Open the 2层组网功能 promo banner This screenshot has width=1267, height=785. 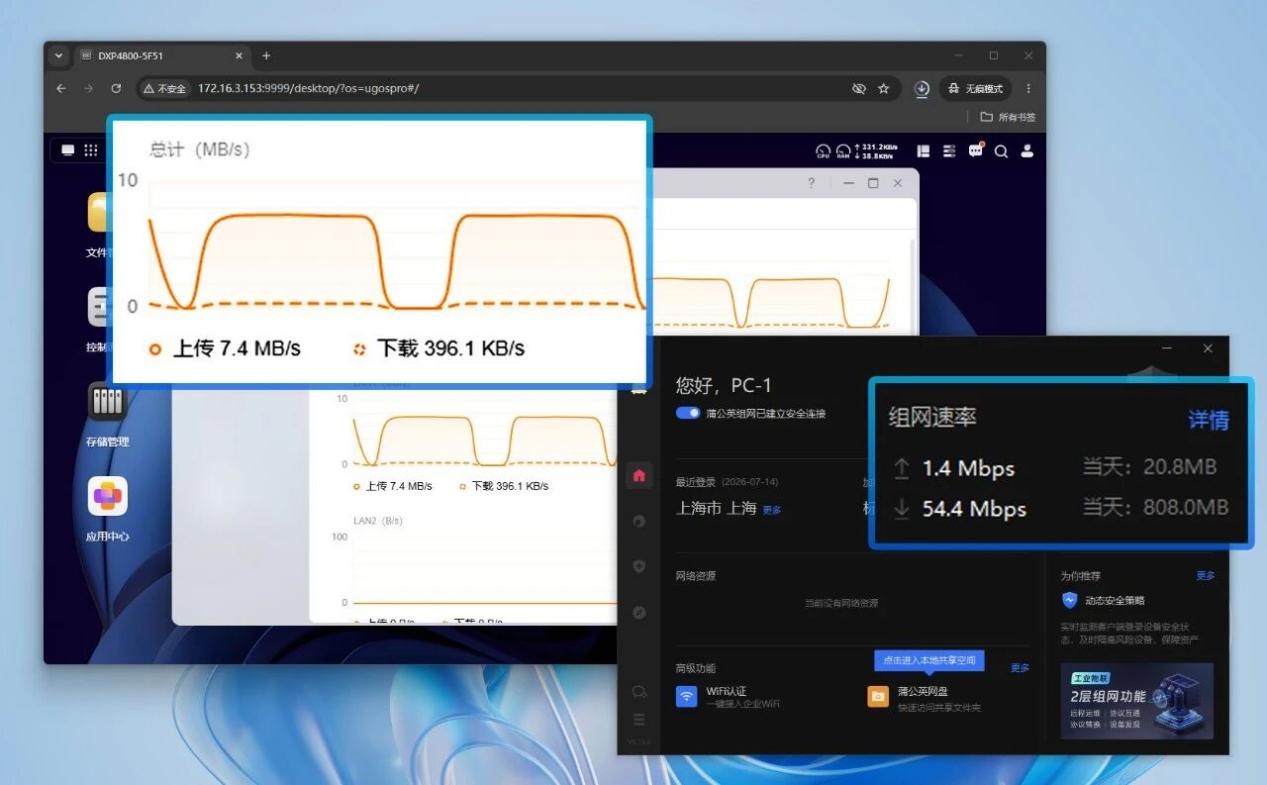pyautogui.click(x=1137, y=701)
